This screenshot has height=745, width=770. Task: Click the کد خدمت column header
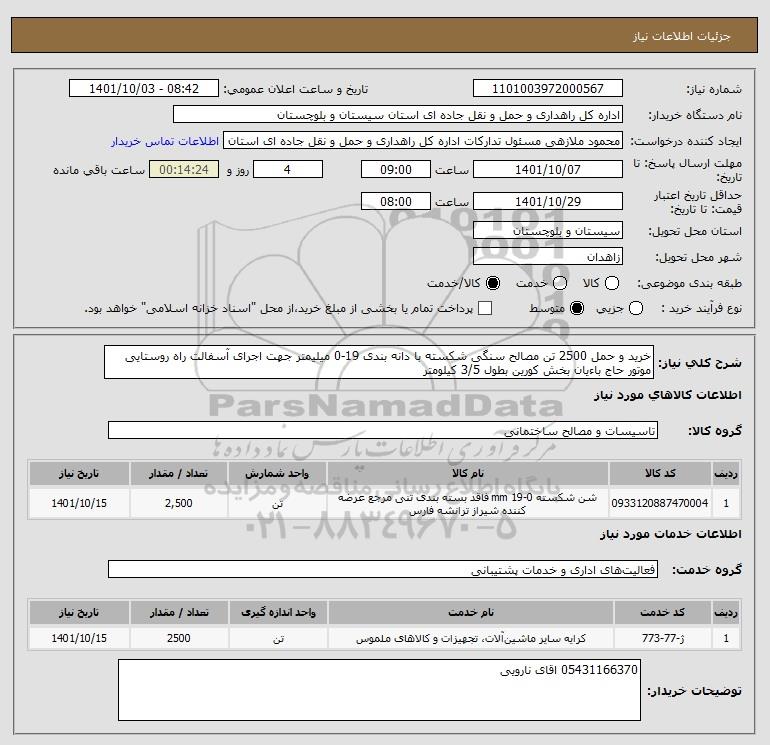663,612
